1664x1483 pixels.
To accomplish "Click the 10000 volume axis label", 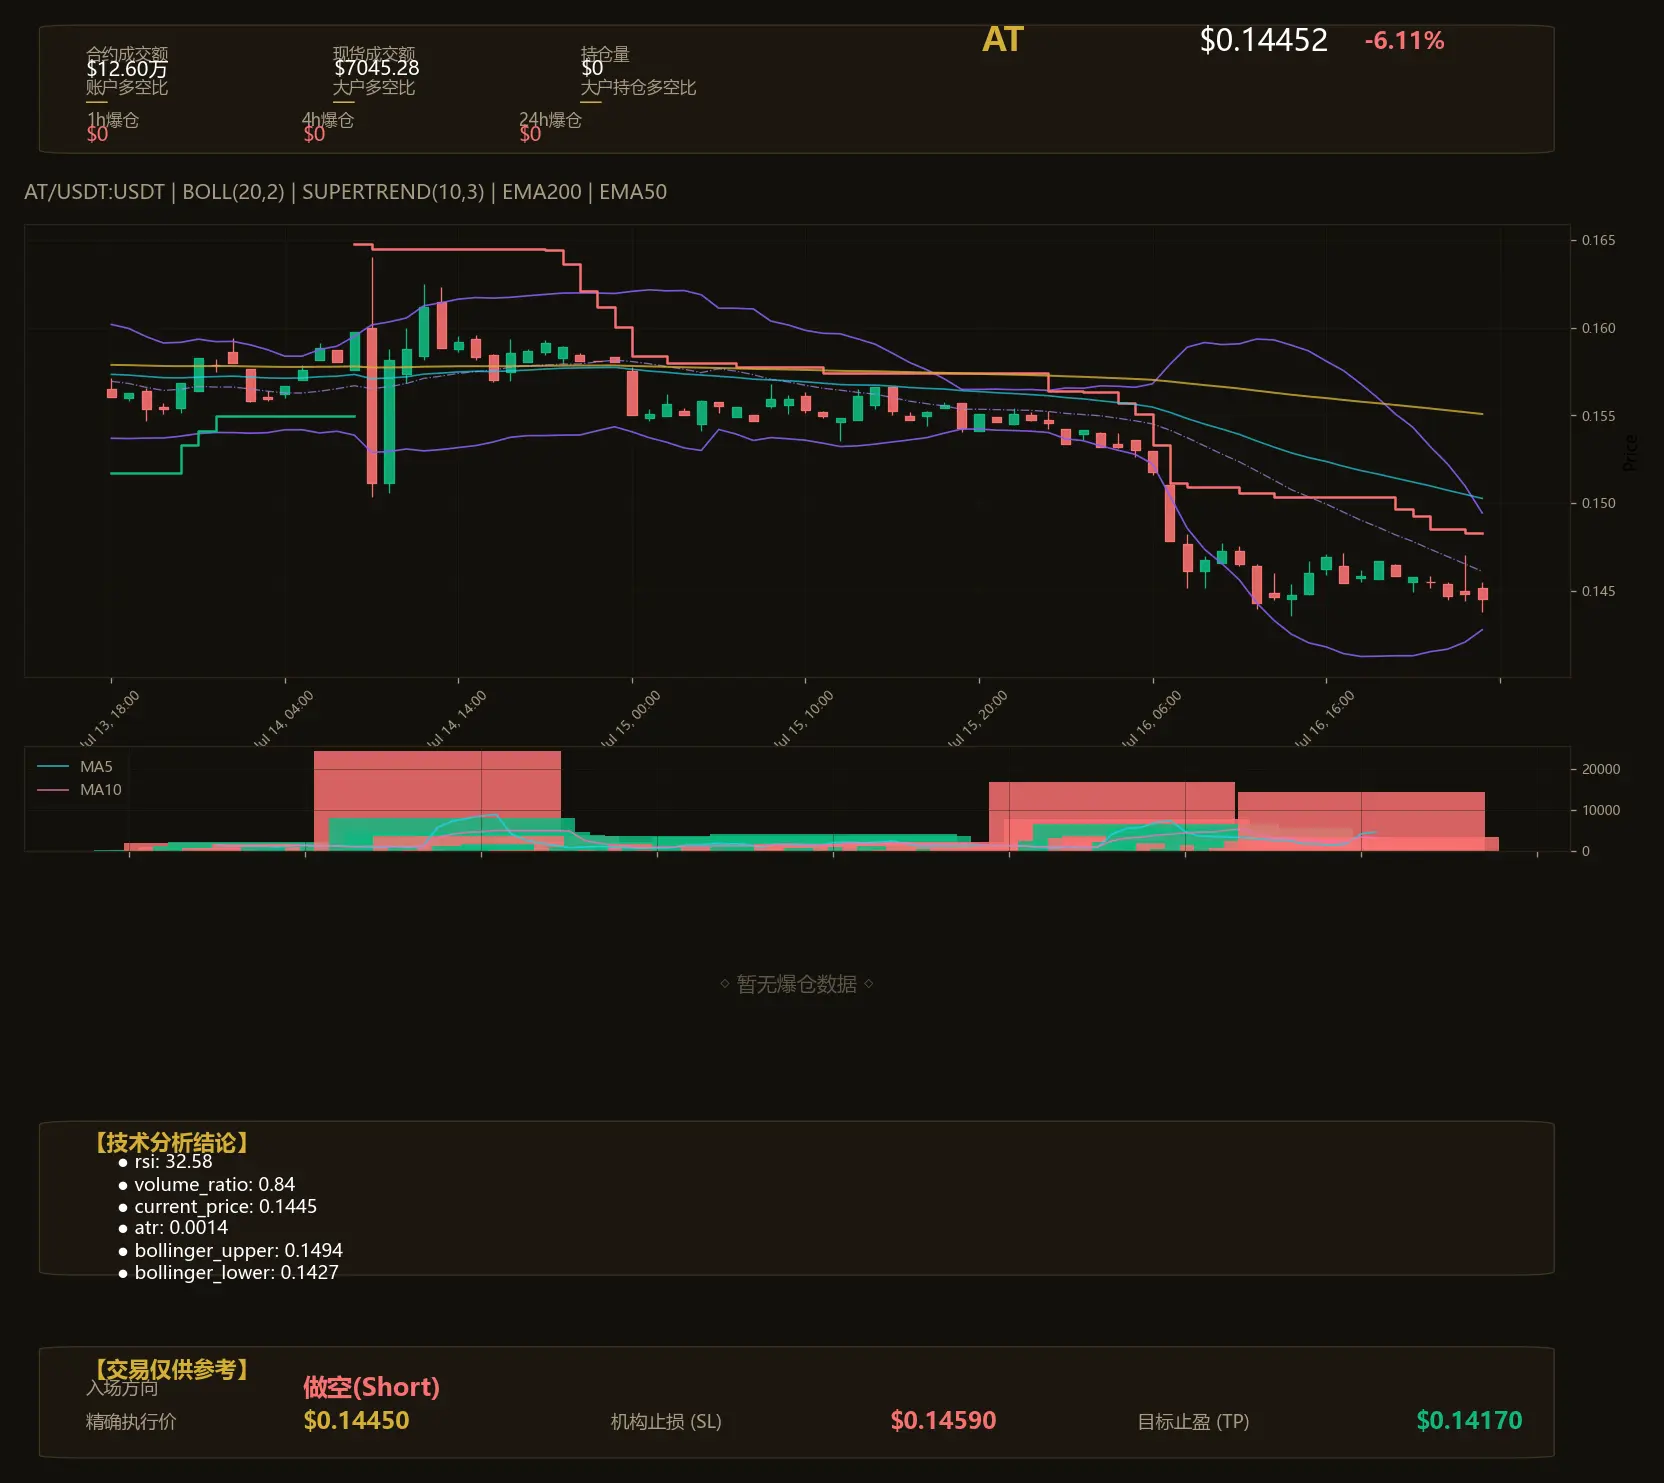I will click(1601, 810).
